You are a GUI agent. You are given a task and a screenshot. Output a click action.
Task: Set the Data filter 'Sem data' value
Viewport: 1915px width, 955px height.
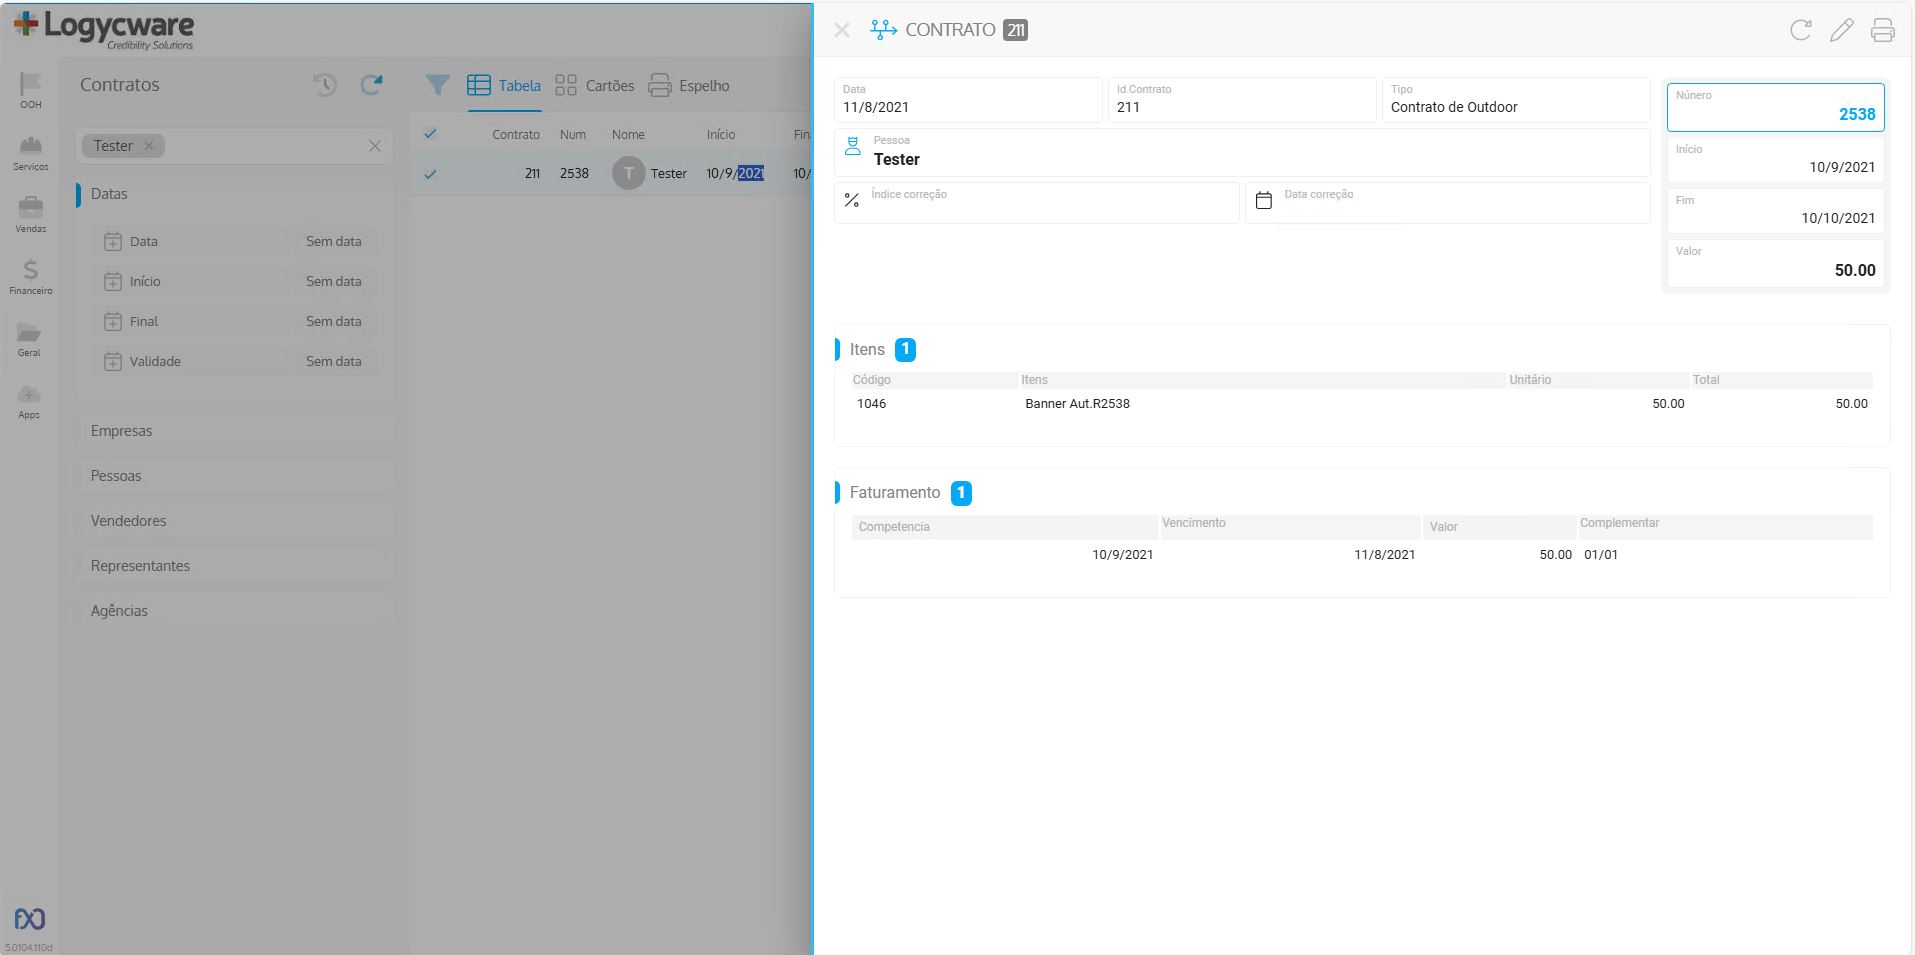[x=334, y=241]
